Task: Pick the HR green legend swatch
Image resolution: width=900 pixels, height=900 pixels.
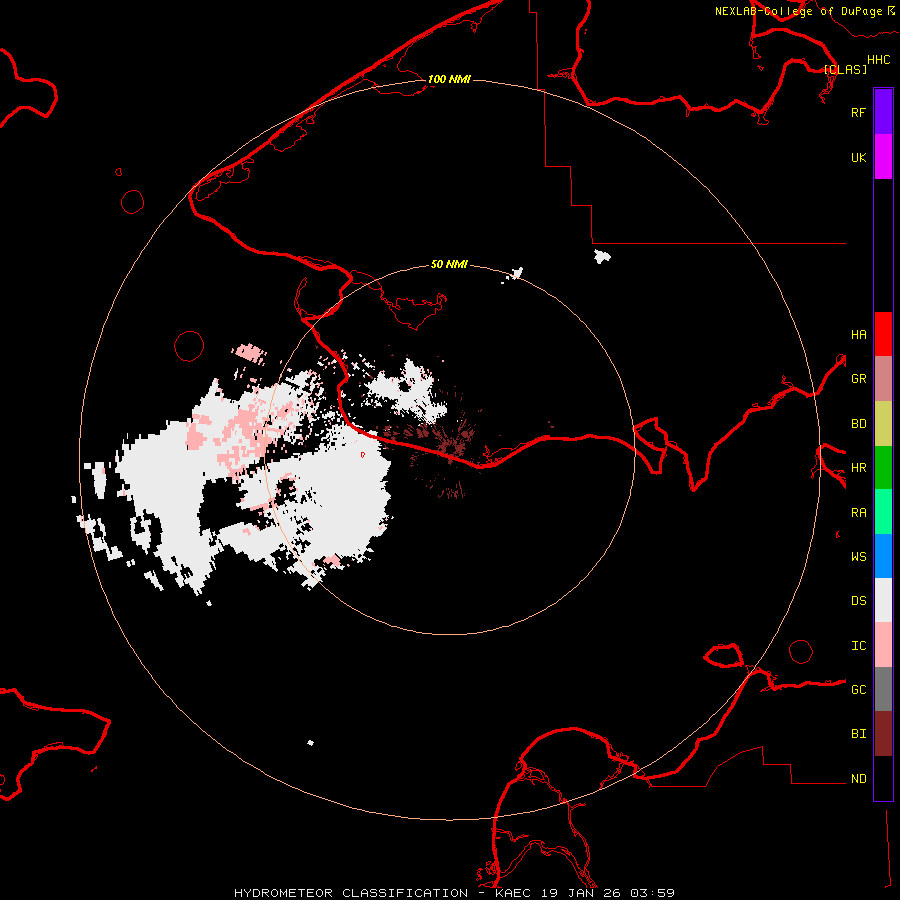Action: (x=883, y=468)
